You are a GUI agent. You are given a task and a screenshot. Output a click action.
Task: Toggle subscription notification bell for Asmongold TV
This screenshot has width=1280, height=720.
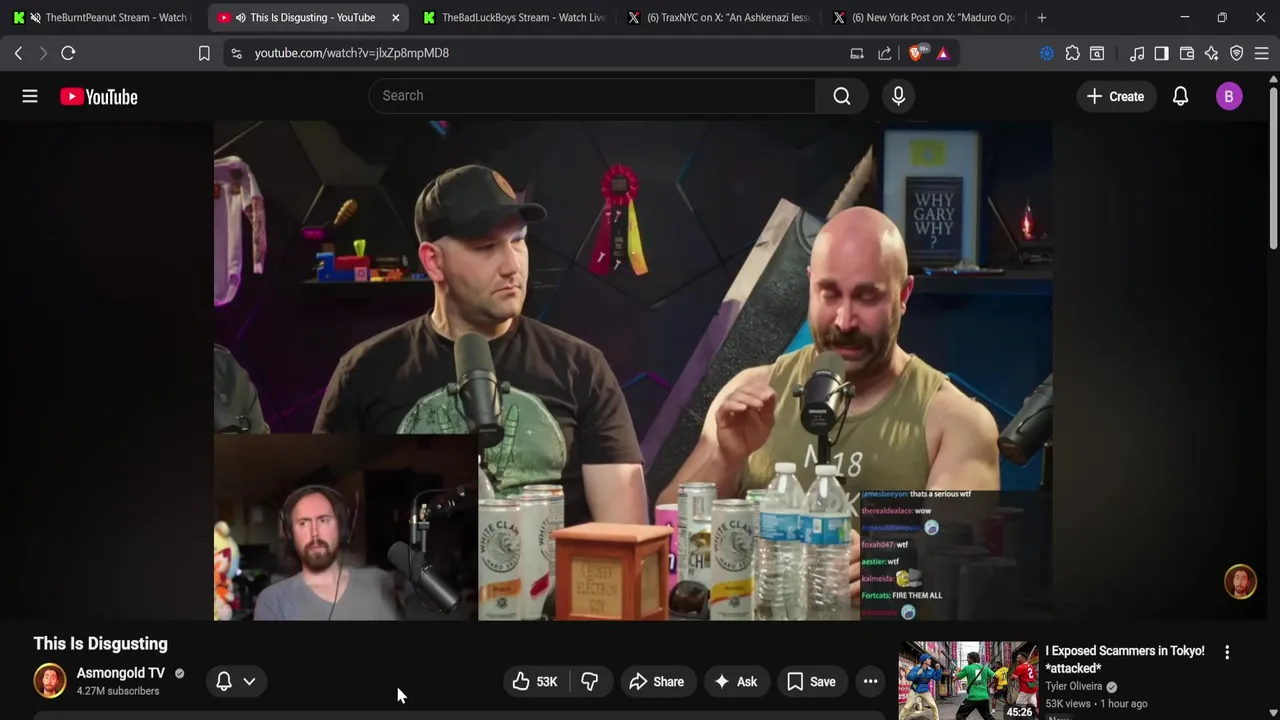(x=224, y=681)
